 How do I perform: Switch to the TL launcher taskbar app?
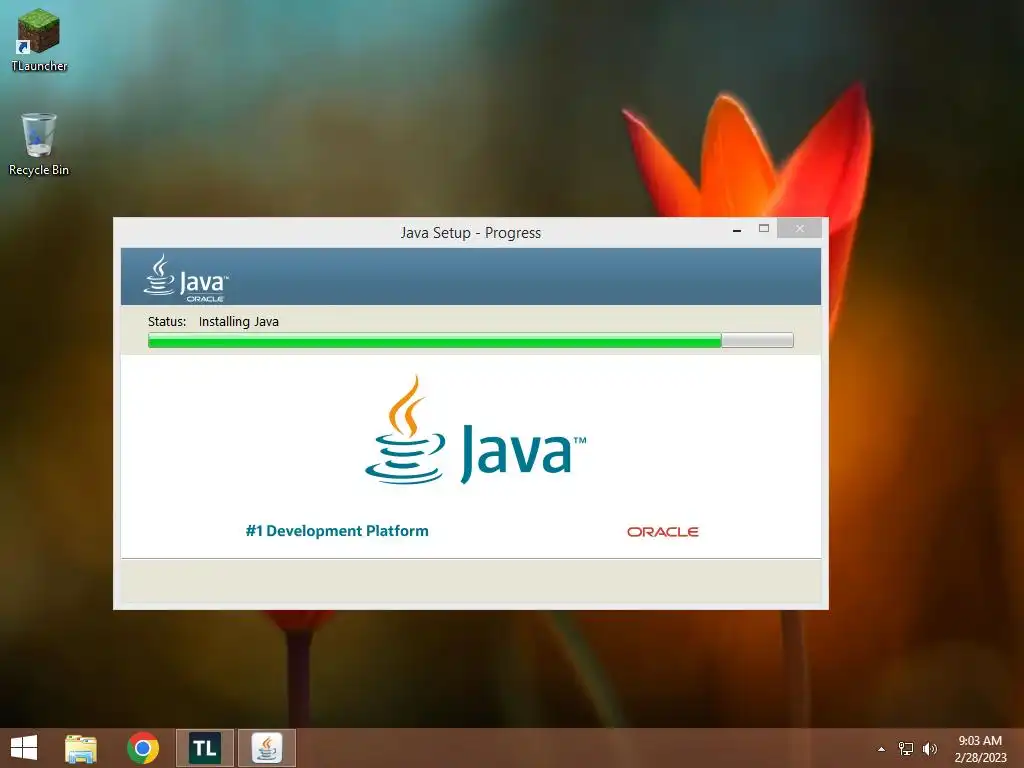tap(204, 748)
